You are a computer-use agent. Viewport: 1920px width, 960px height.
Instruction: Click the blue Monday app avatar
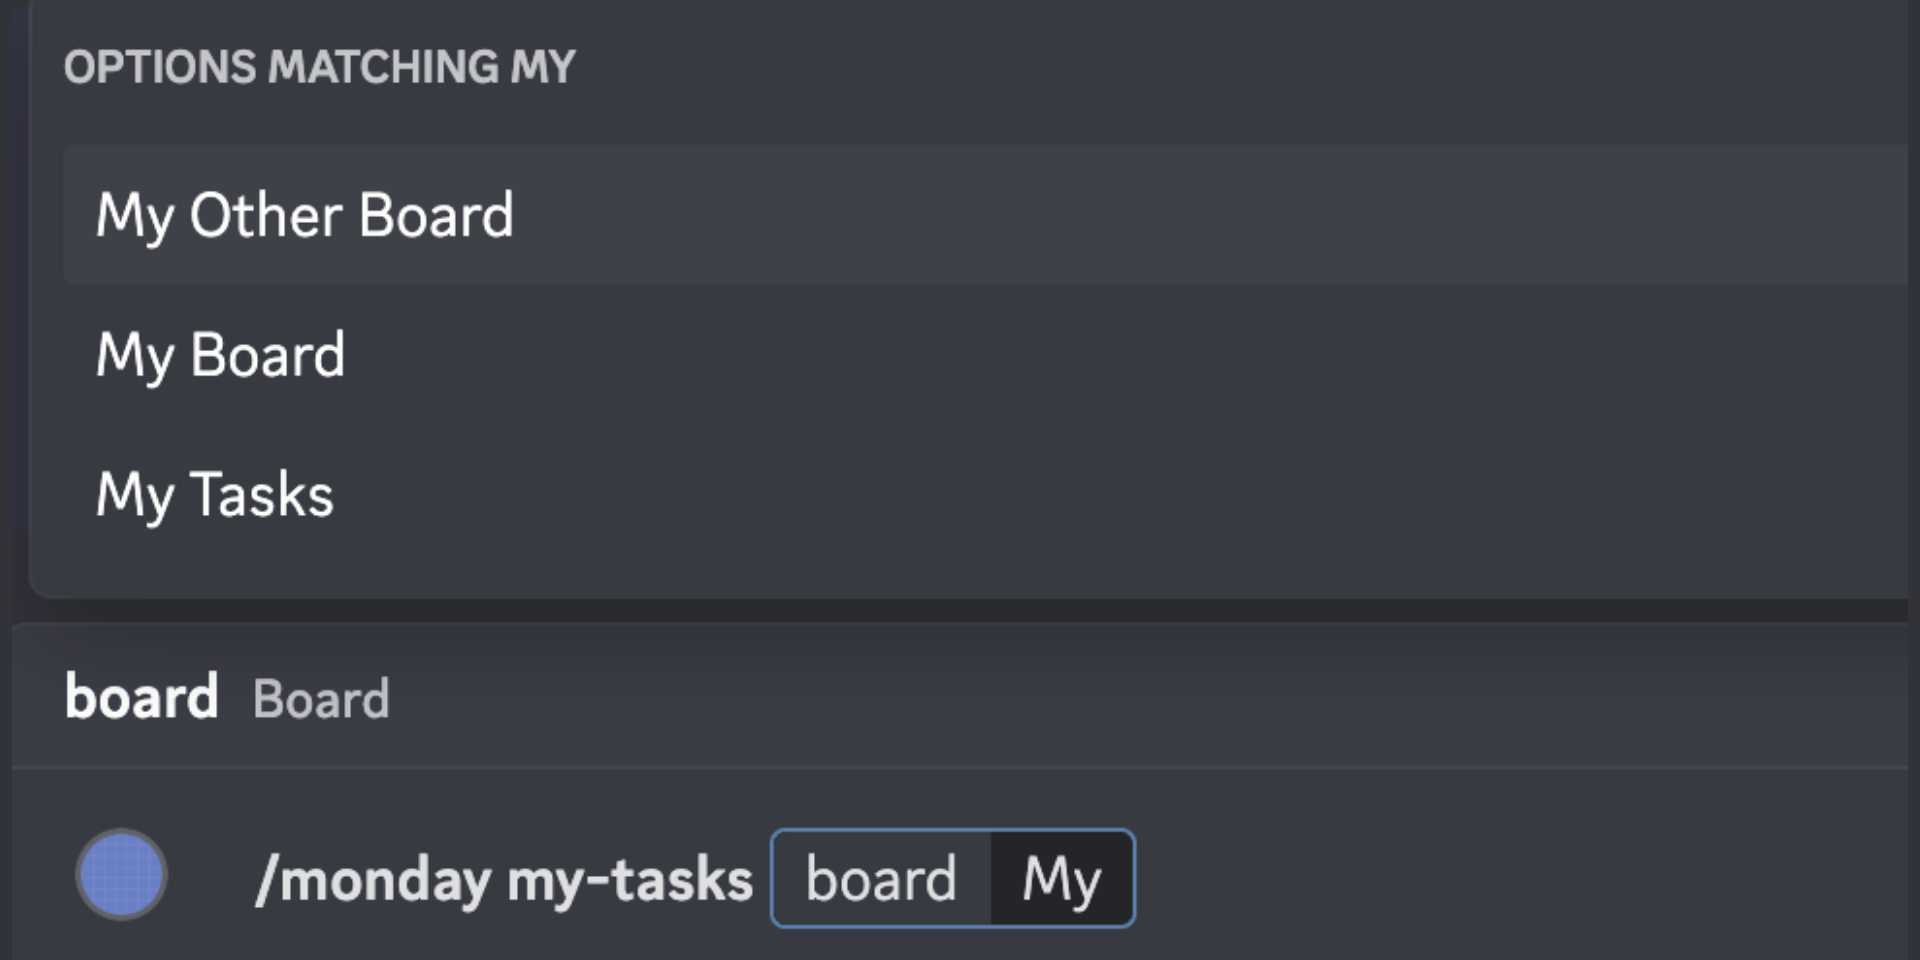(x=122, y=875)
